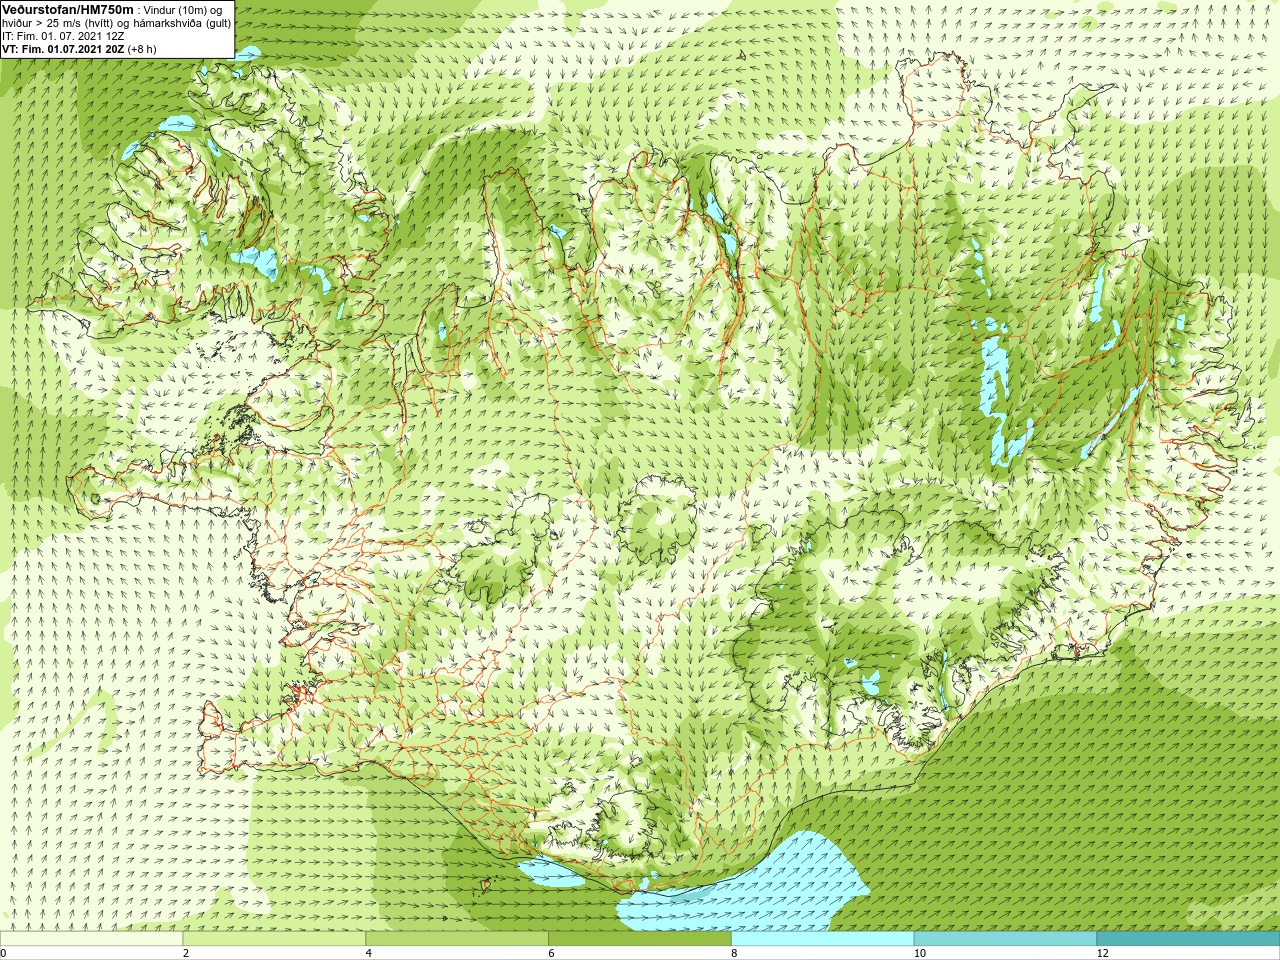The image size is (1280, 960).
Task: Select the 'IT: Fim. 01. 07. 2021 12Z' line
Action: [x=63, y=36]
